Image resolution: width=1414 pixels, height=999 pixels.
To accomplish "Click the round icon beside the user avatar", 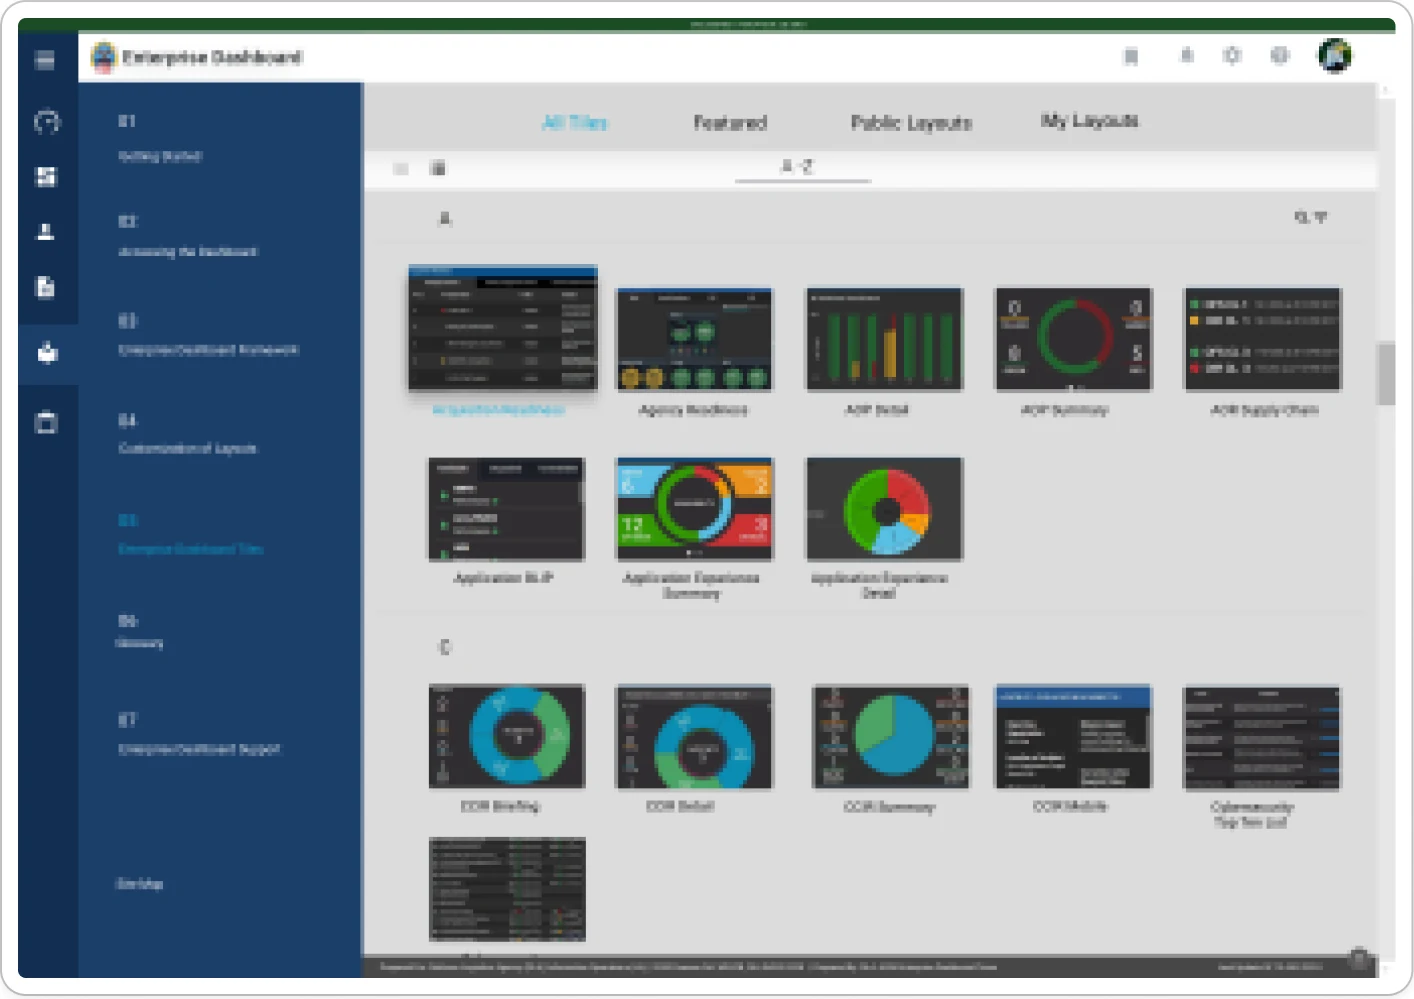I will pos(1280,56).
